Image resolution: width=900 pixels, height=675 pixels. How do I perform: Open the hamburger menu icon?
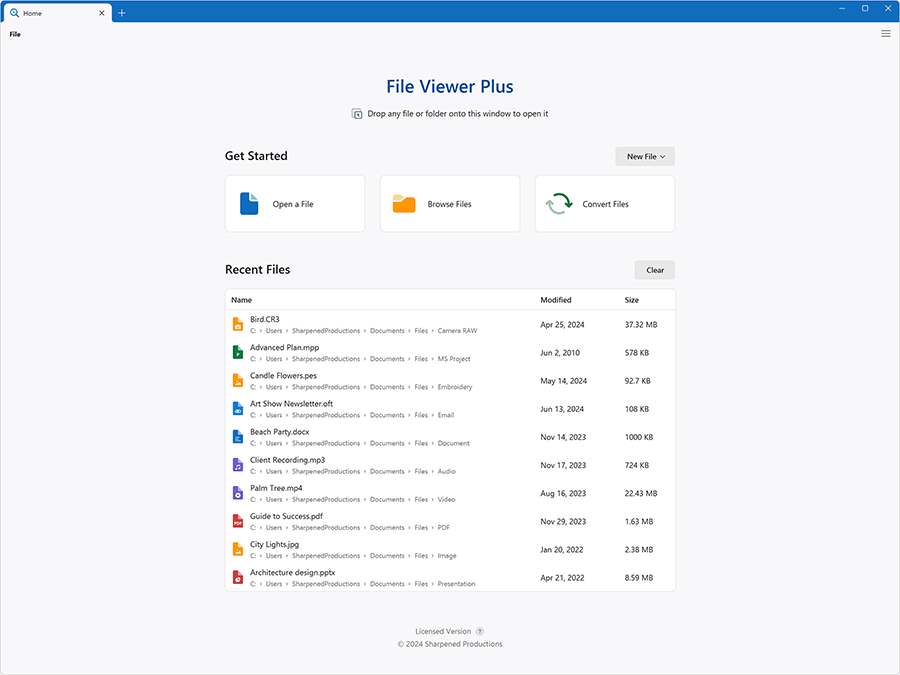point(886,34)
